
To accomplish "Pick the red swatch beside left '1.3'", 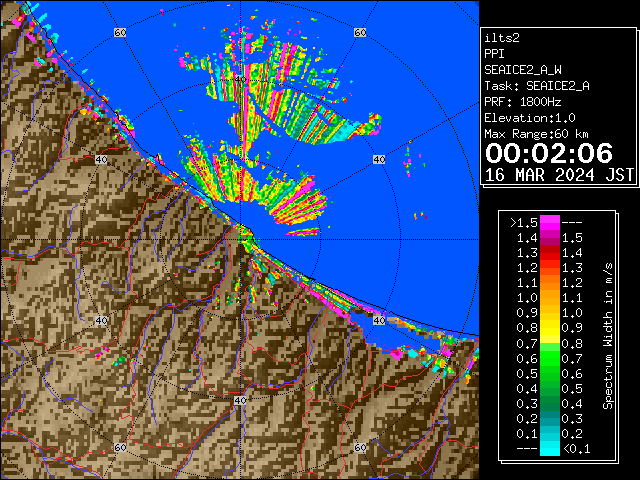I will (550, 253).
